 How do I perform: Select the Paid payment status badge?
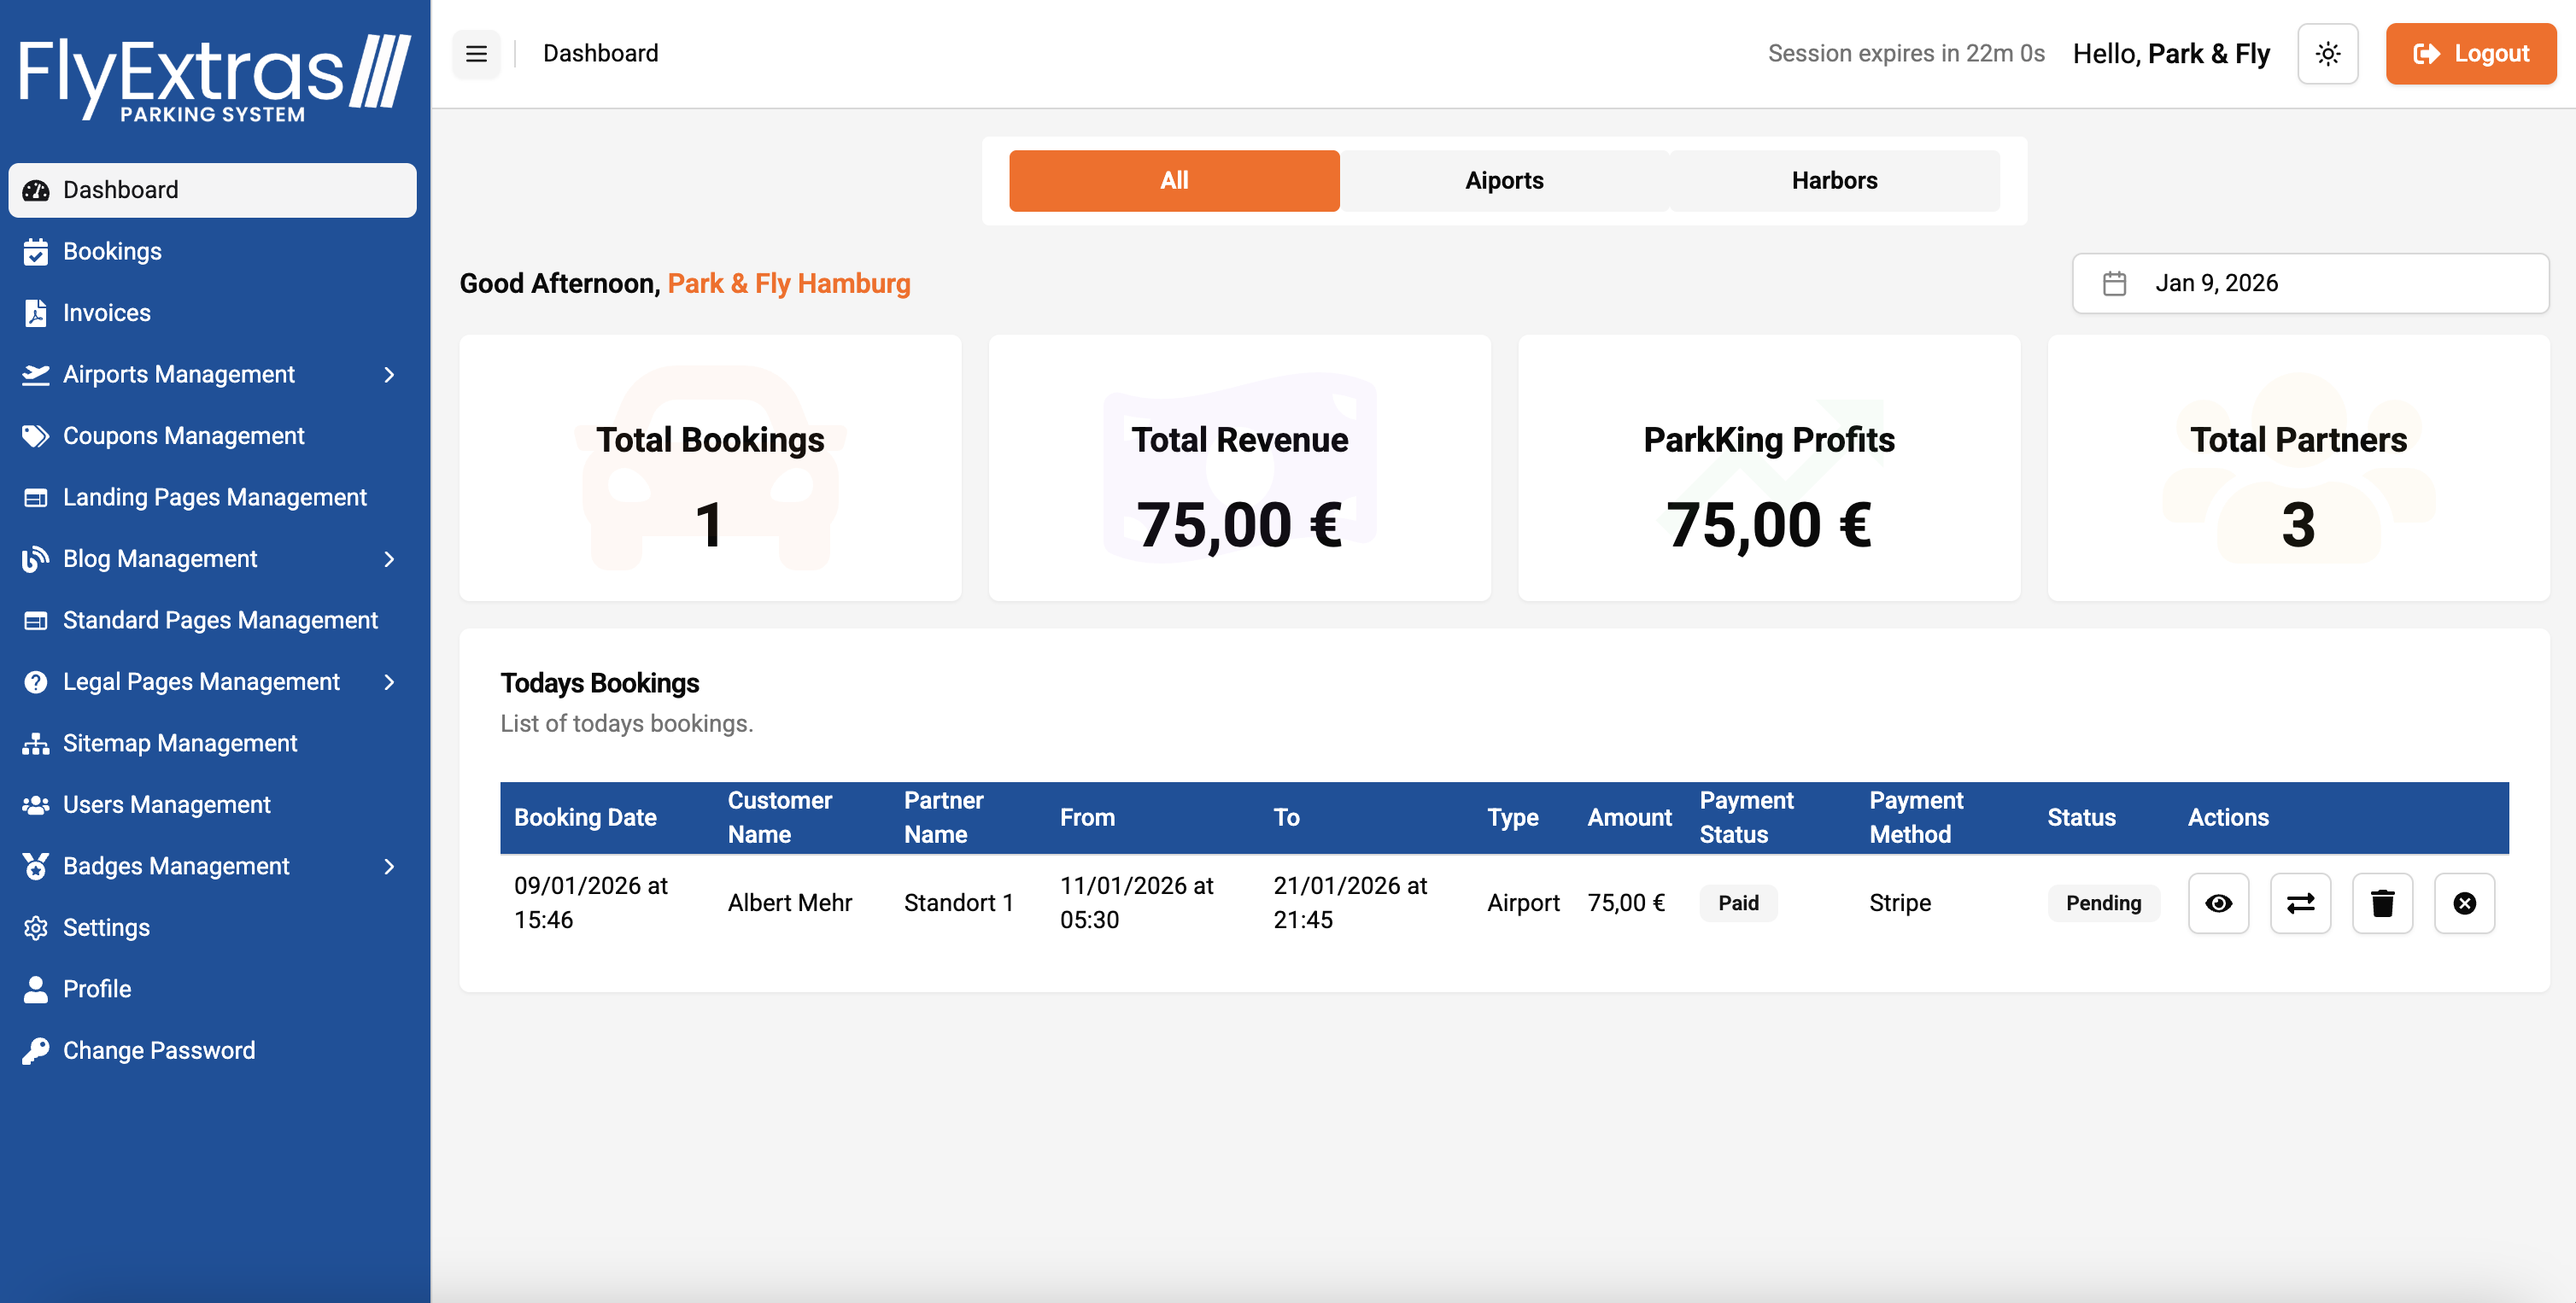click(x=1738, y=903)
